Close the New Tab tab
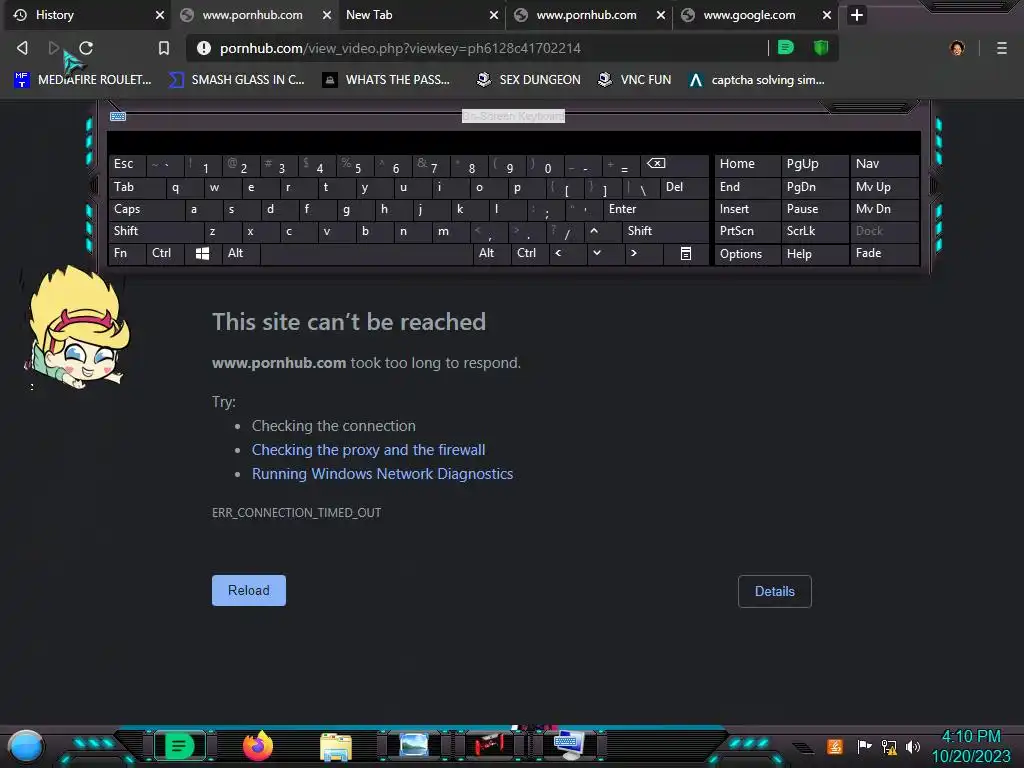This screenshot has width=1024, height=768. coord(494,15)
